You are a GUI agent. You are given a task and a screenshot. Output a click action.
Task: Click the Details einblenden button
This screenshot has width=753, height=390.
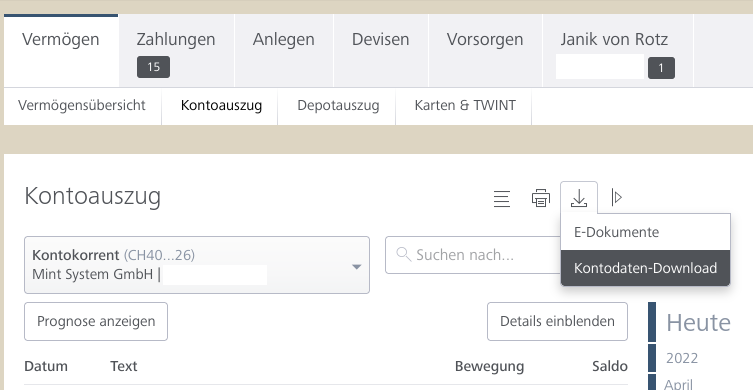pos(557,321)
